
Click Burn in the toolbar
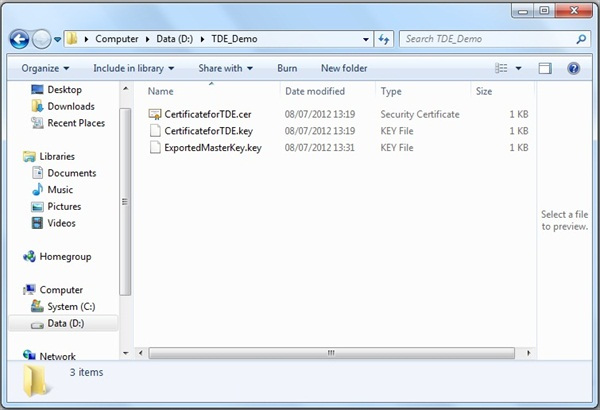click(287, 69)
